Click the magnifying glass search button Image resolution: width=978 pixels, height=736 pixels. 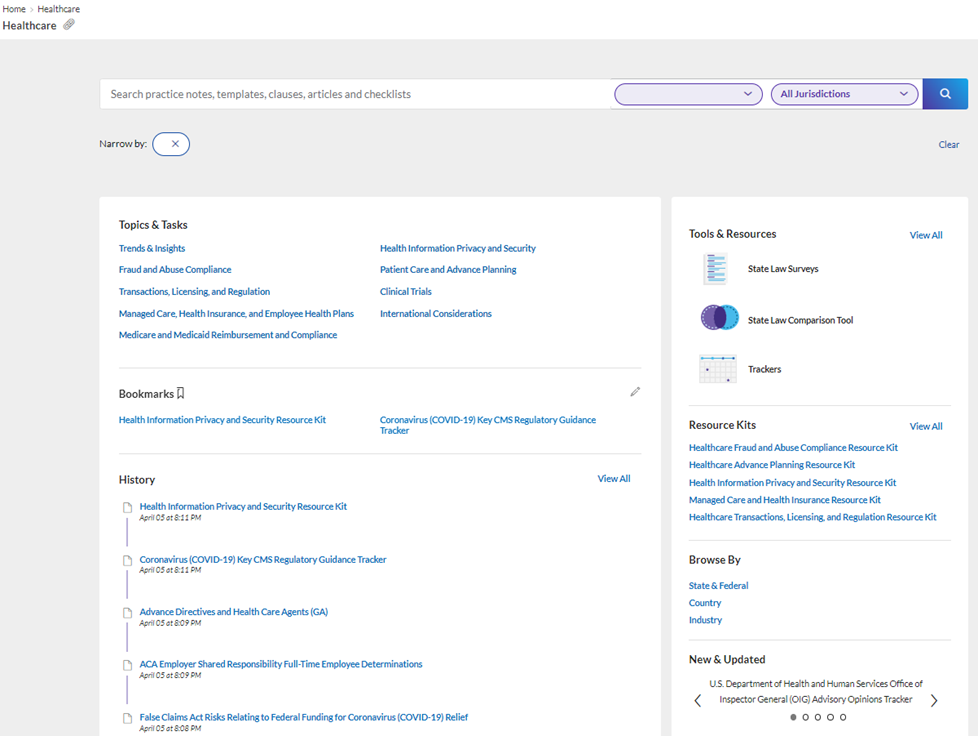[x=945, y=94]
